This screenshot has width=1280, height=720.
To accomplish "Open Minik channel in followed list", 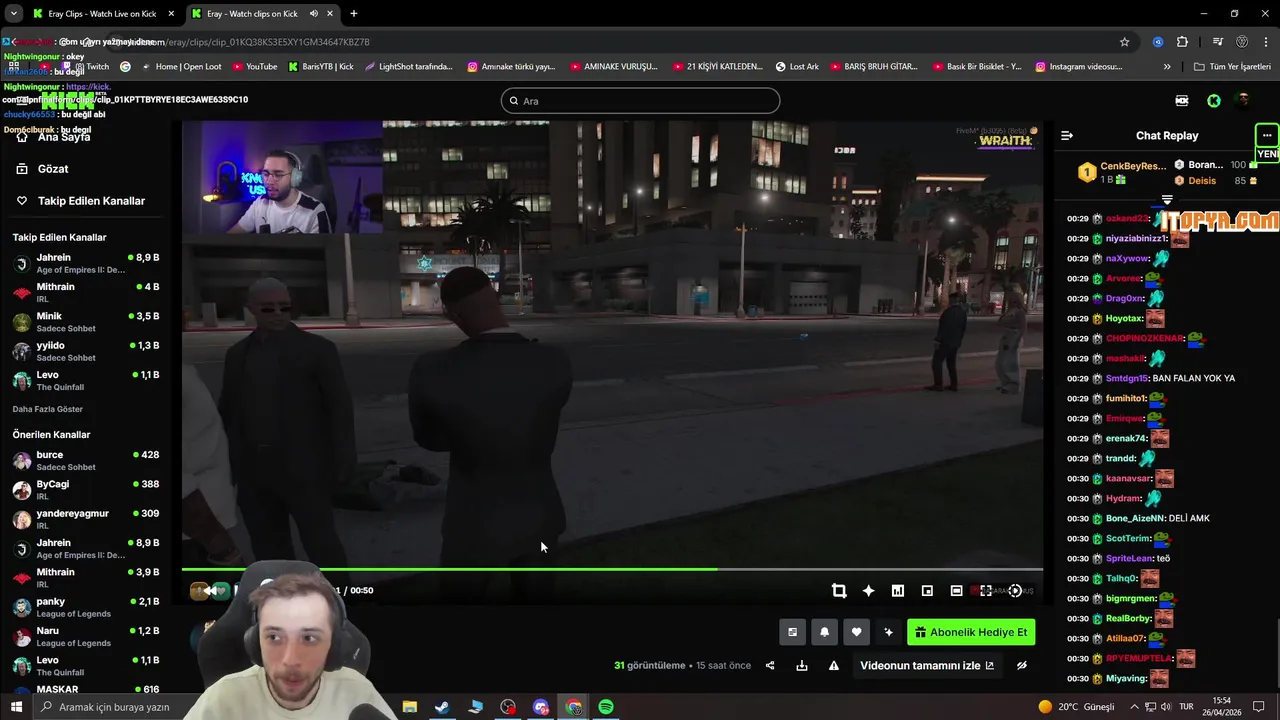I will coord(87,322).
